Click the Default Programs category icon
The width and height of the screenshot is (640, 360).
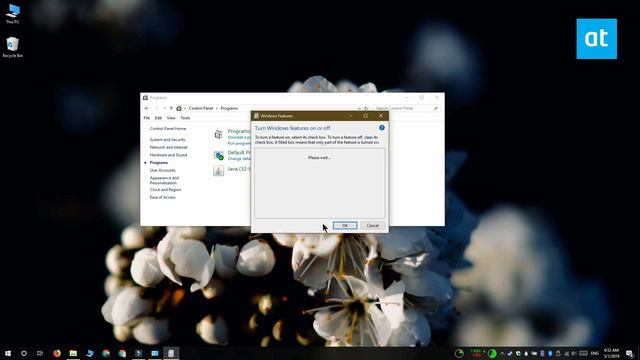(218, 156)
